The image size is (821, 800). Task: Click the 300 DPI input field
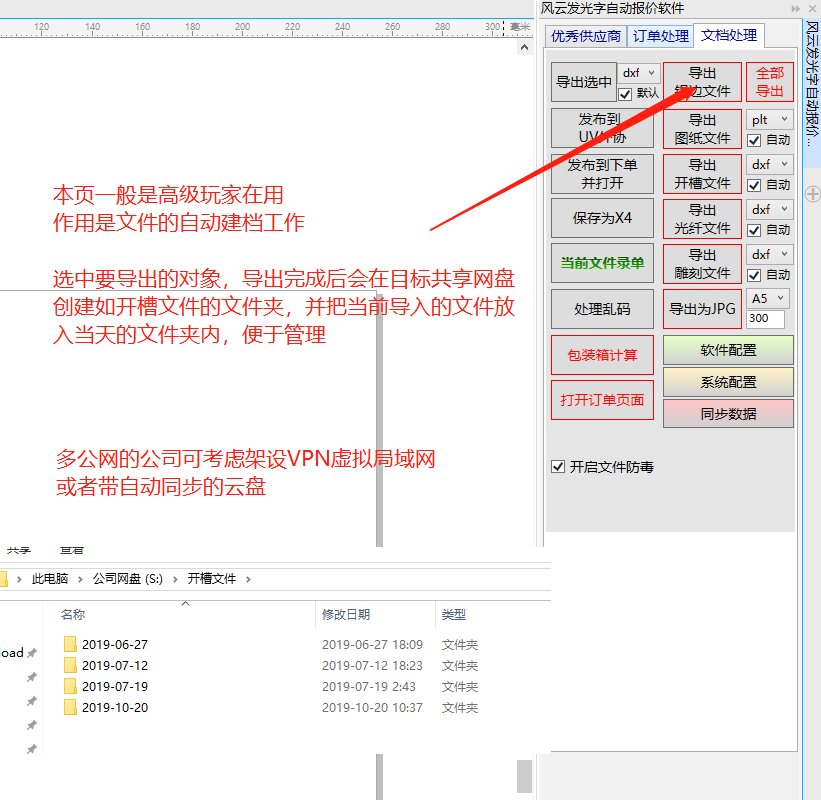(x=765, y=319)
